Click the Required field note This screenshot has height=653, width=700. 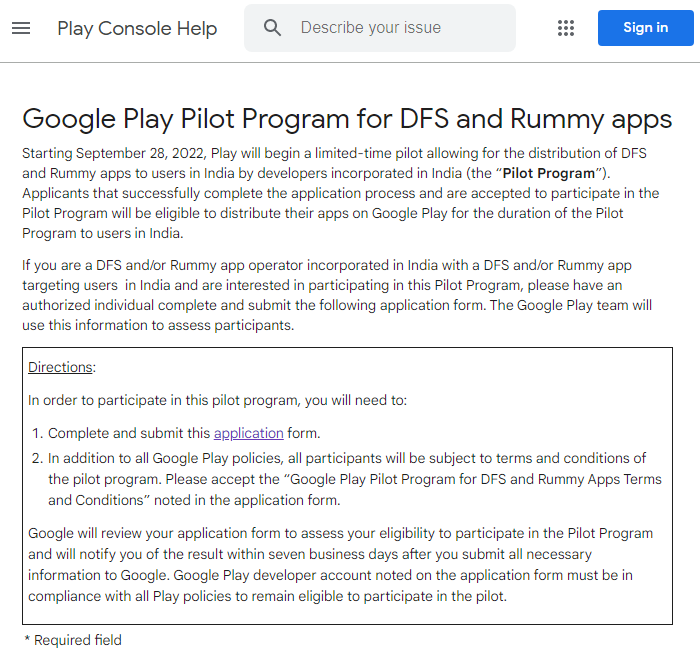point(73,640)
